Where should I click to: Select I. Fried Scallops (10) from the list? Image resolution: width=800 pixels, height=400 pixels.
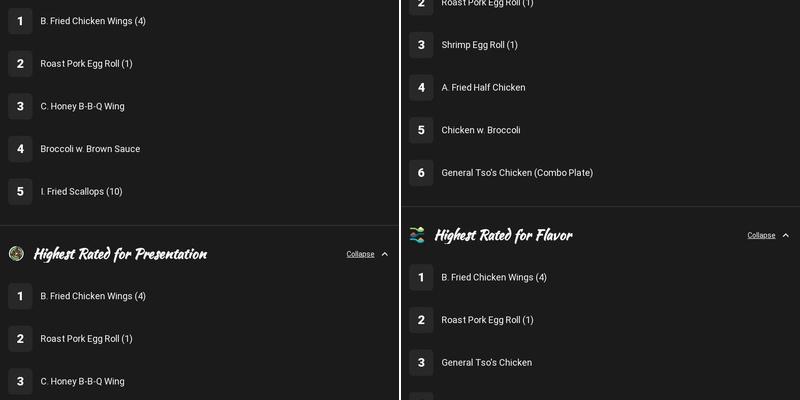coord(81,191)
